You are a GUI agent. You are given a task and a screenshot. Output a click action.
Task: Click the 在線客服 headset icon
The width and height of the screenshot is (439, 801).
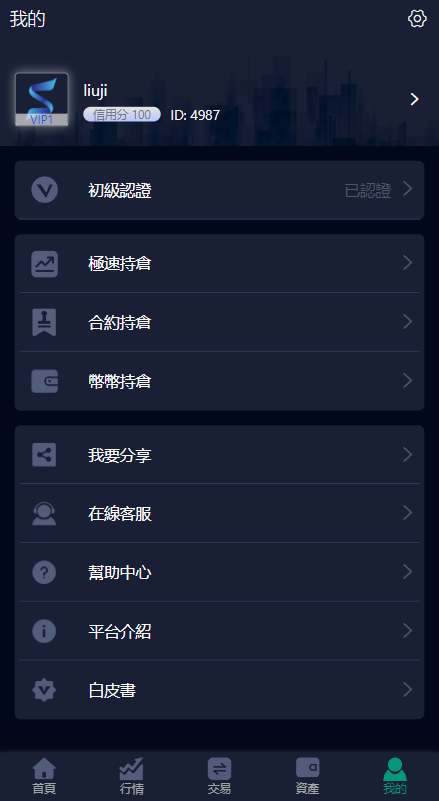click(x=44, y=513)
